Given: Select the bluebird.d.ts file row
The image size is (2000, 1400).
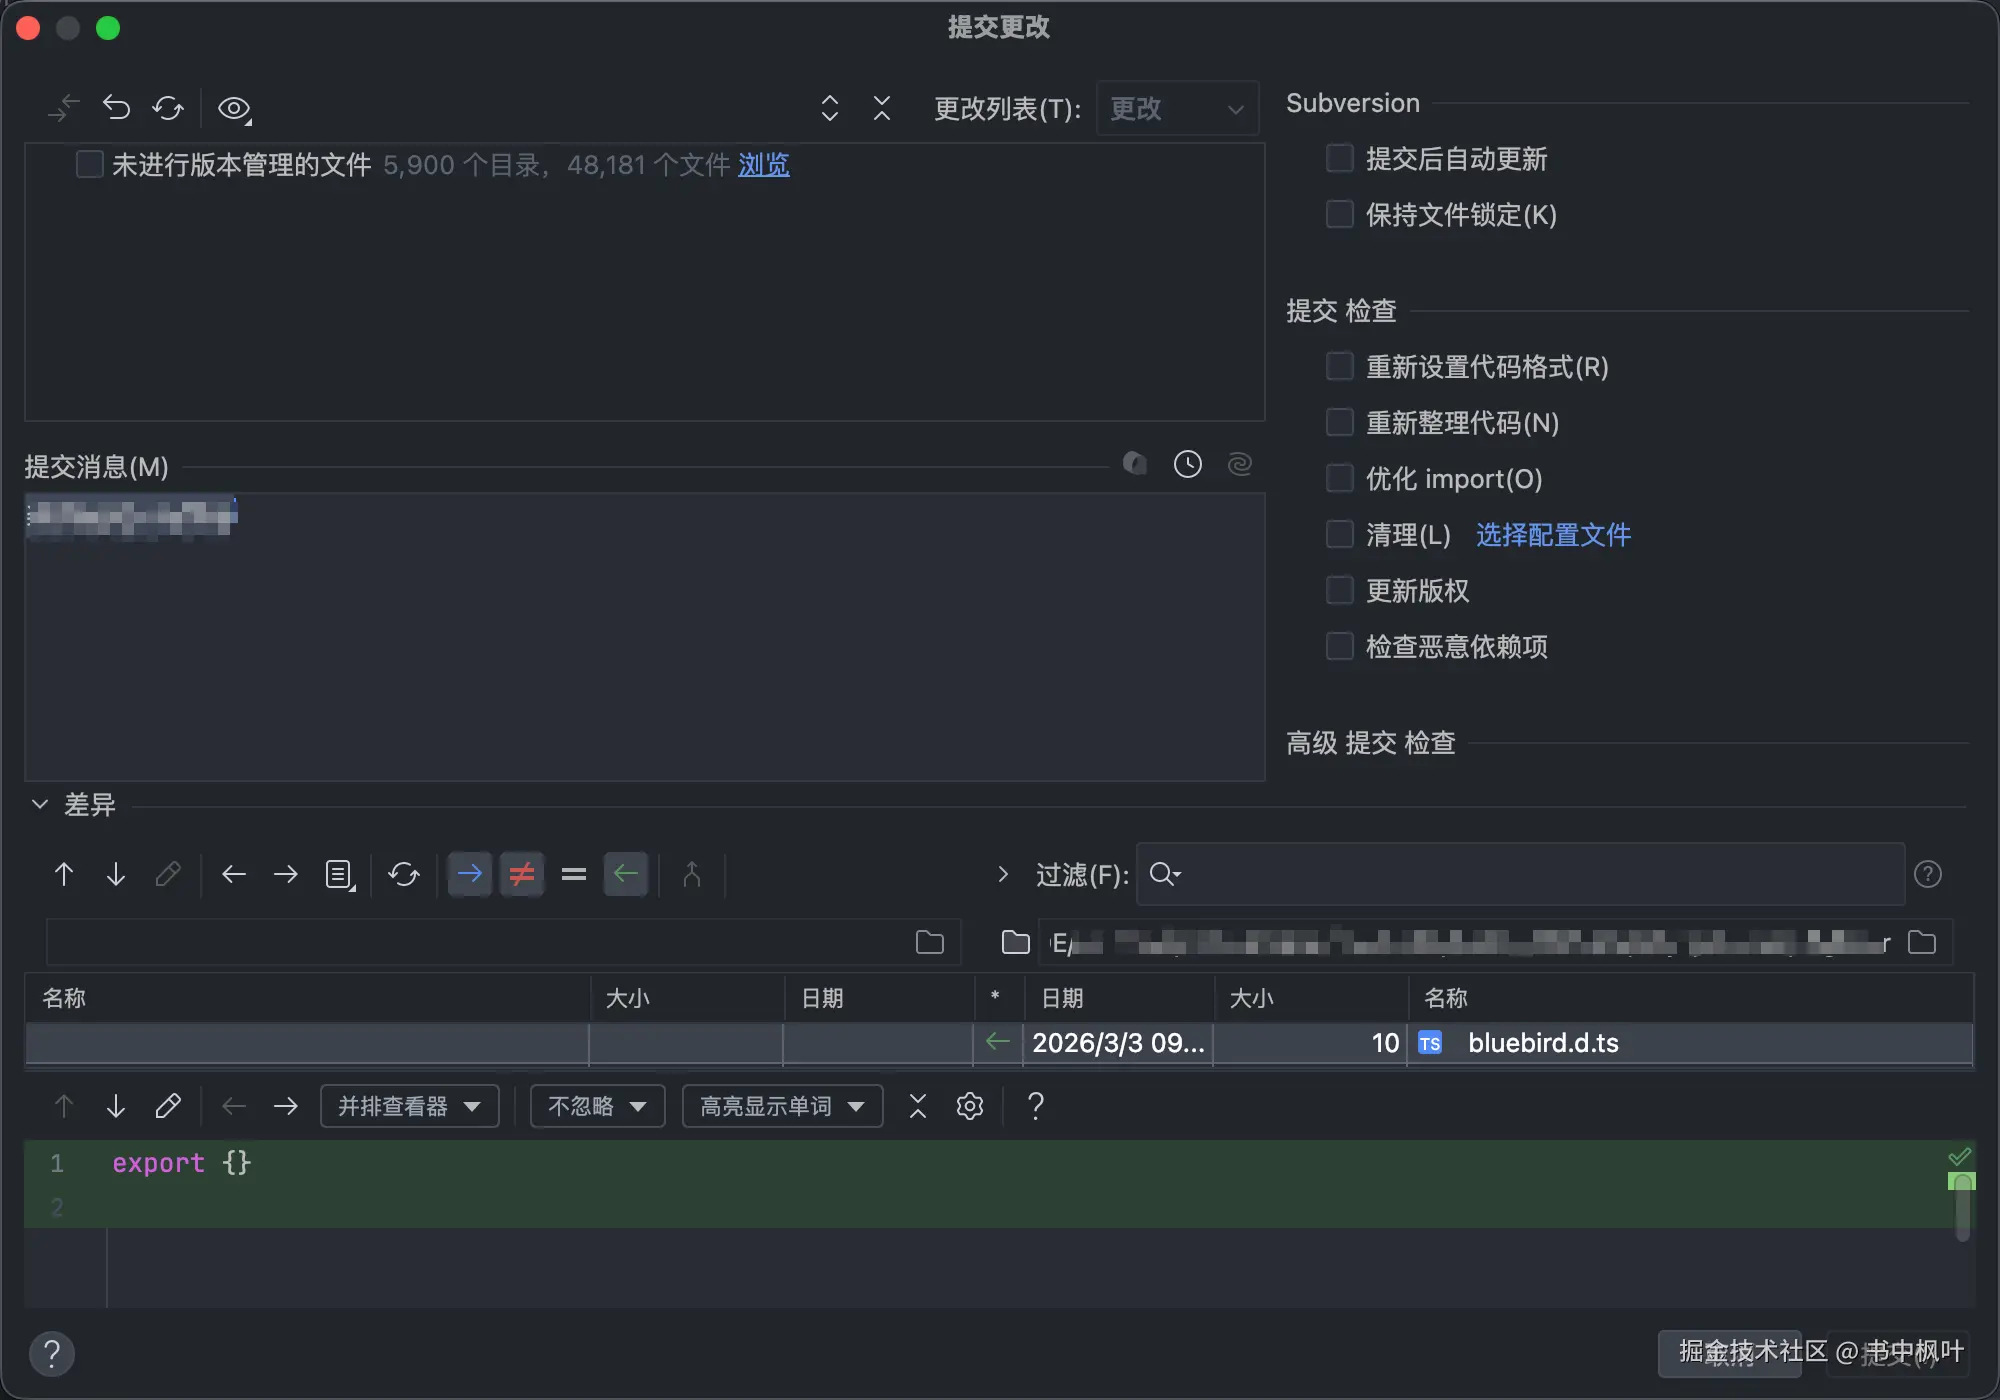Looking at the screenshot, I should tap(1542, 1043).
